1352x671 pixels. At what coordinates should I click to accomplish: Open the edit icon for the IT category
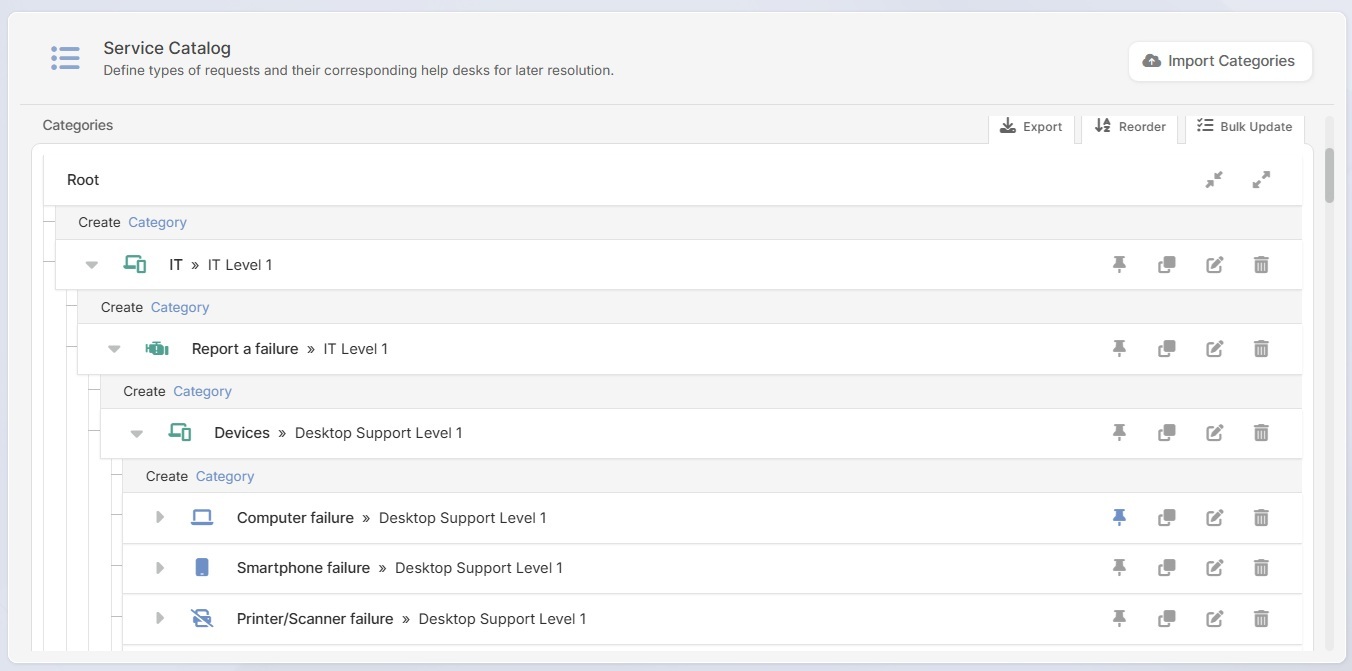point(1214,264)
